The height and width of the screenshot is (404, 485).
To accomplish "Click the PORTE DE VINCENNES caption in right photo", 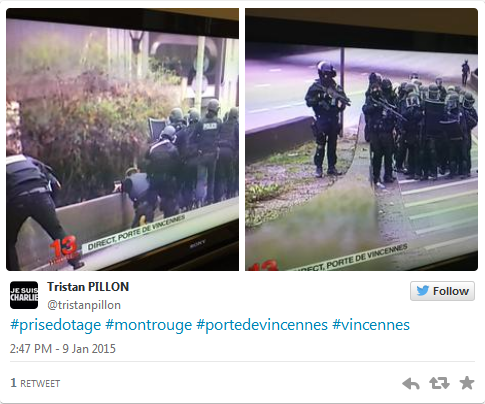I will (x=367, y=258).
